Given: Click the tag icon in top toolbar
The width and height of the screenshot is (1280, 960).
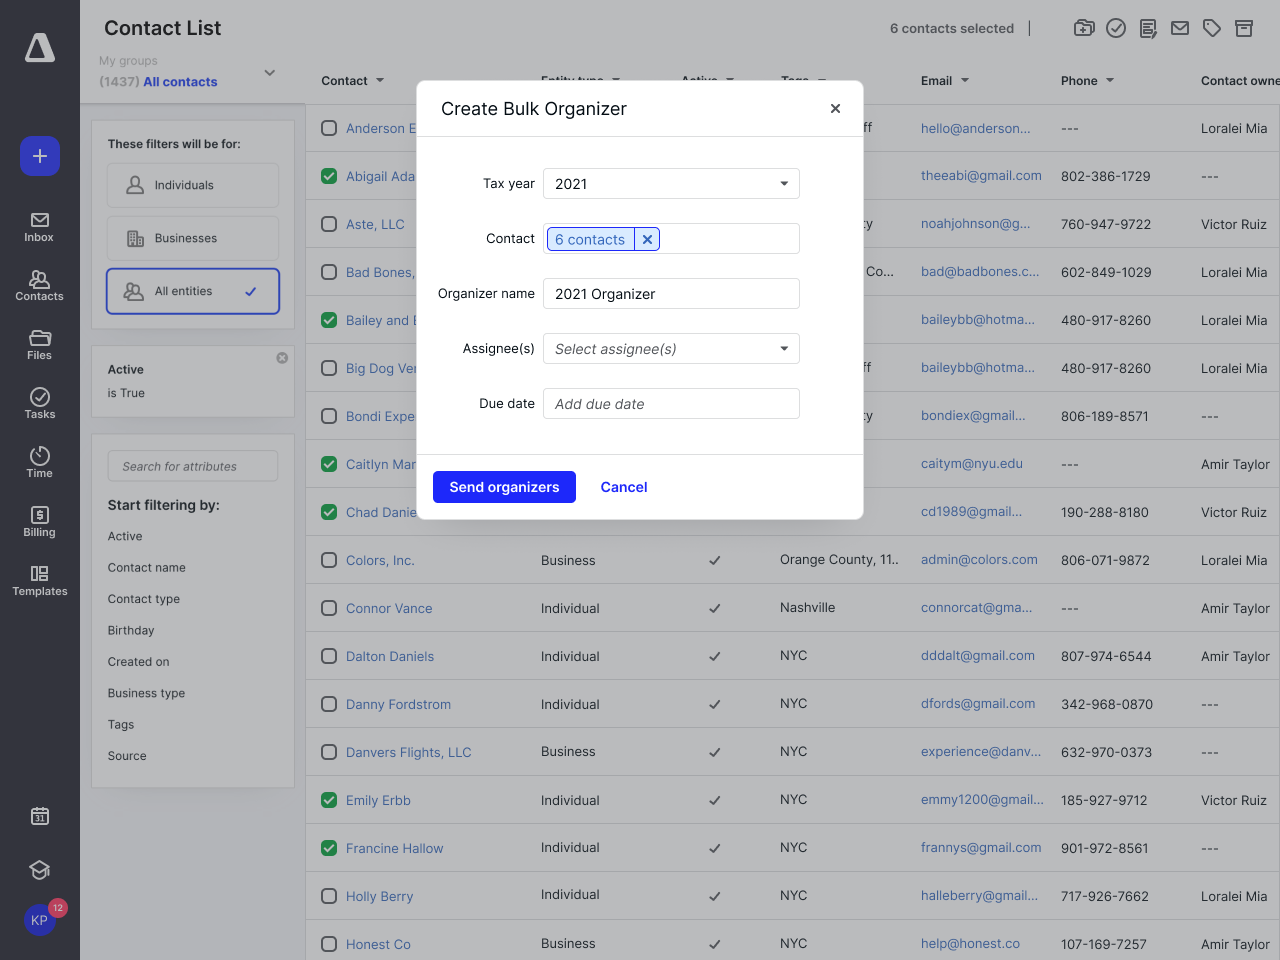Looking at the screenshot, I should [x=1212, y=28].
